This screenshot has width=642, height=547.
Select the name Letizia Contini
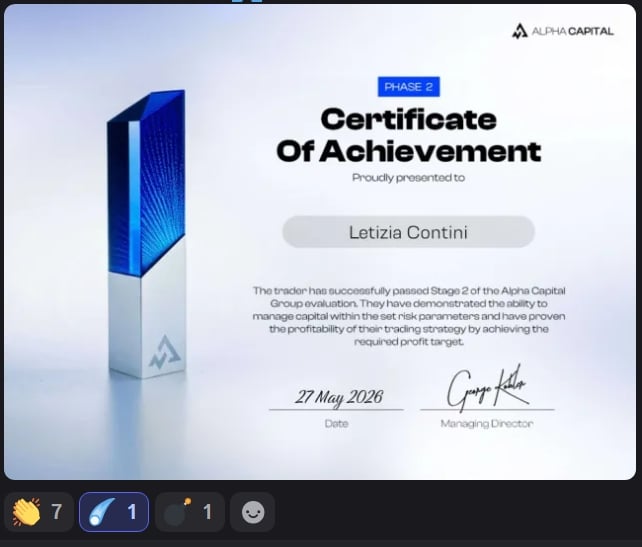408,232
